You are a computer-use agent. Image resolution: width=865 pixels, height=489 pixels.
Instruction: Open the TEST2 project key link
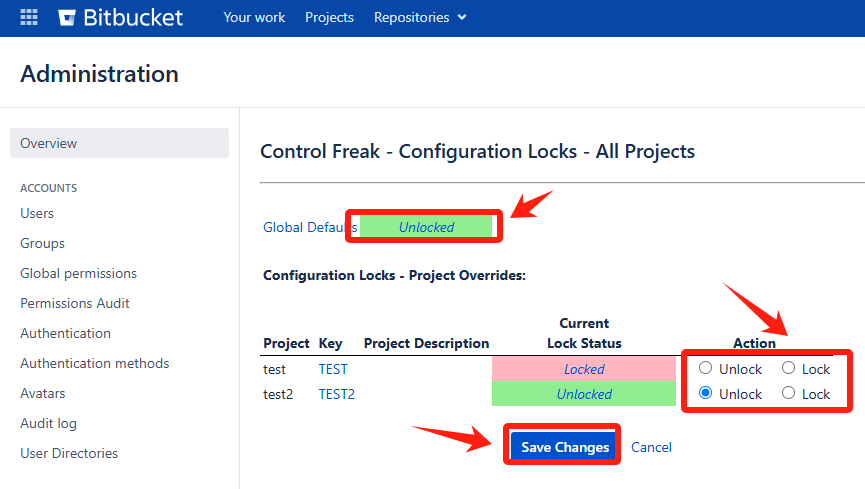click(x=337, y=395)
